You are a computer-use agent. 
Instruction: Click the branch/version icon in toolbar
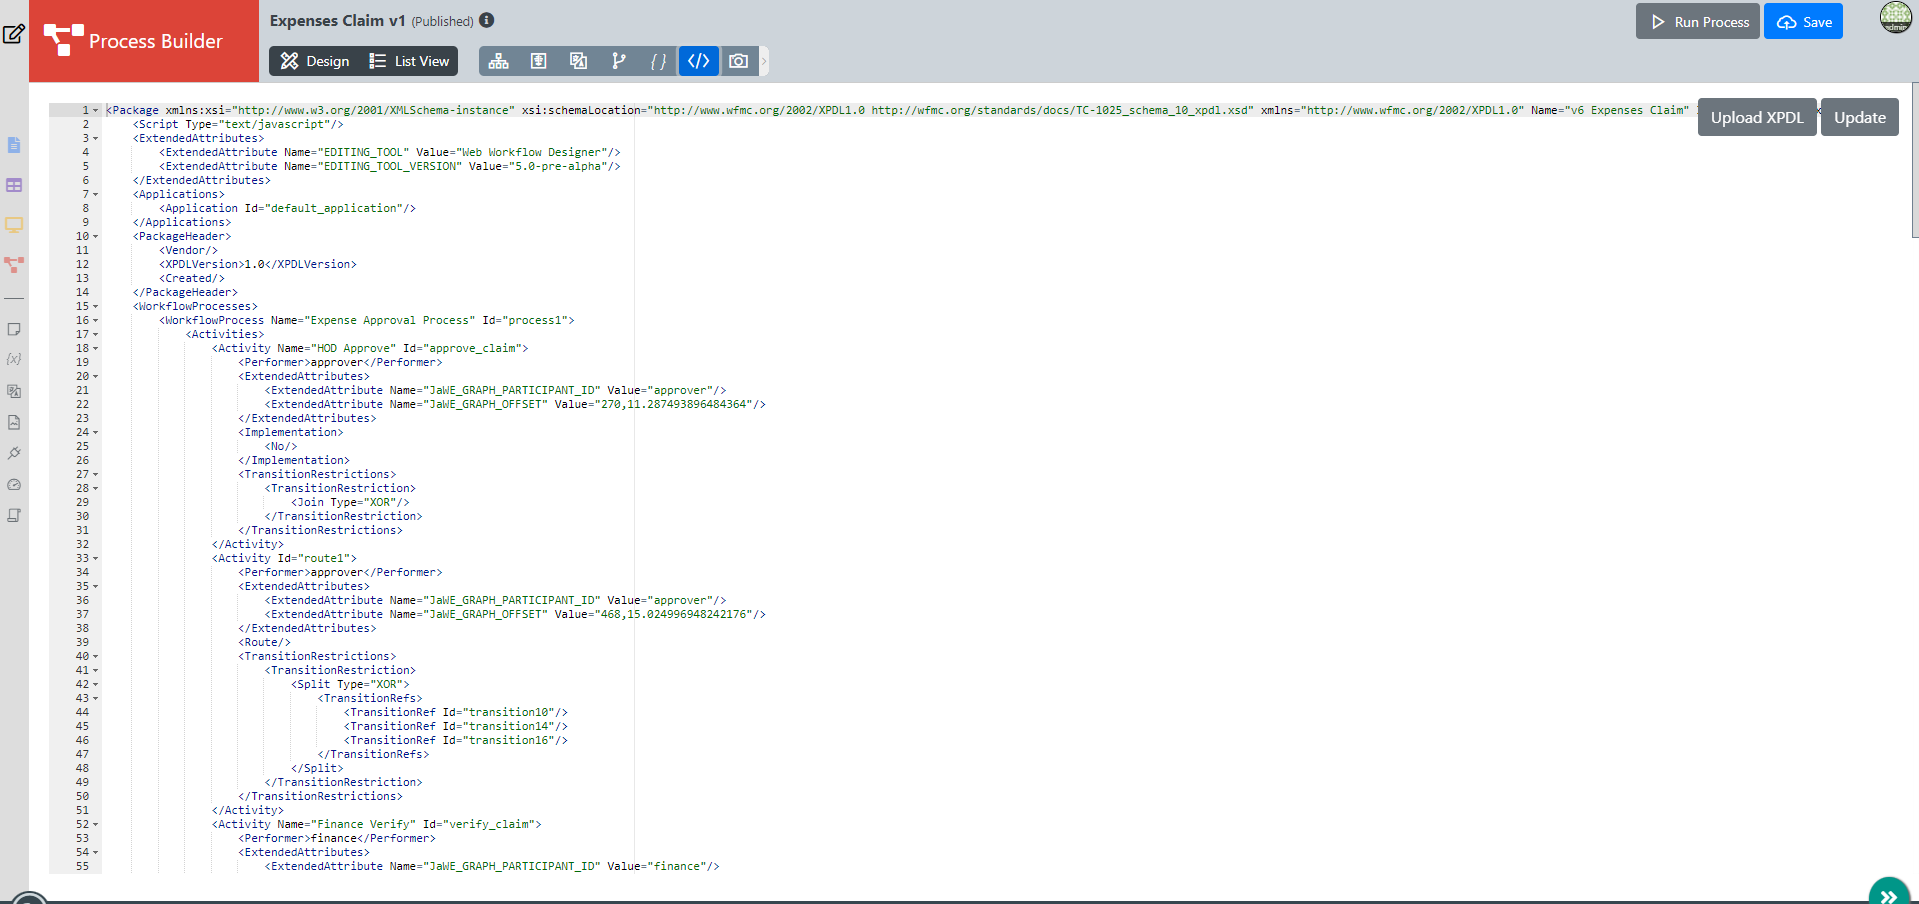618,61
